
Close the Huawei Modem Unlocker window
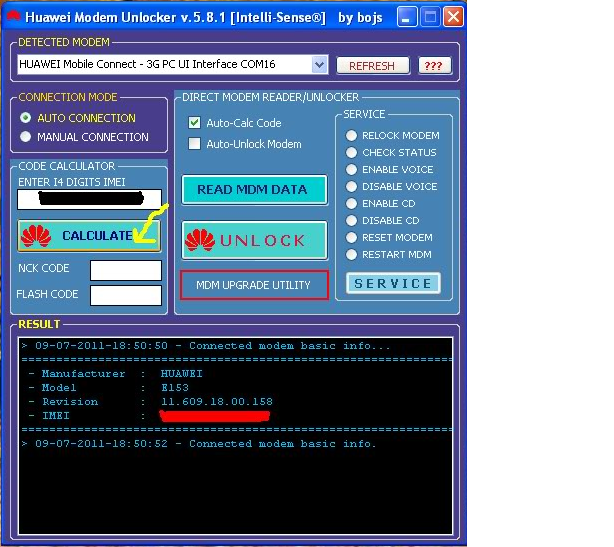453,17
